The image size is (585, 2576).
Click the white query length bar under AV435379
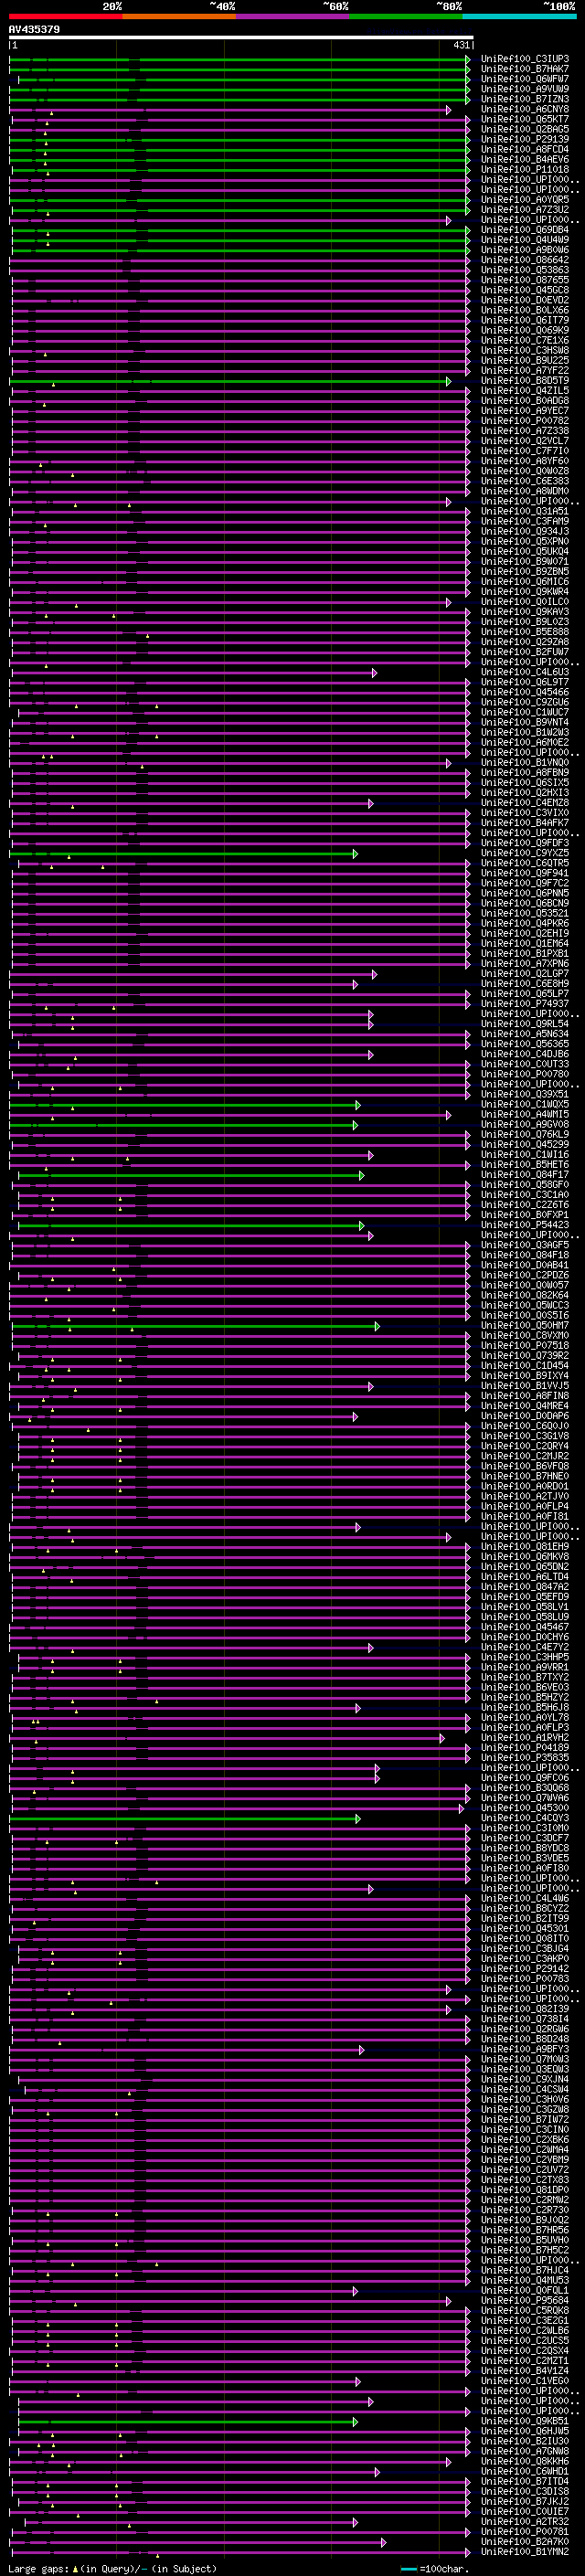click(241, 38)
